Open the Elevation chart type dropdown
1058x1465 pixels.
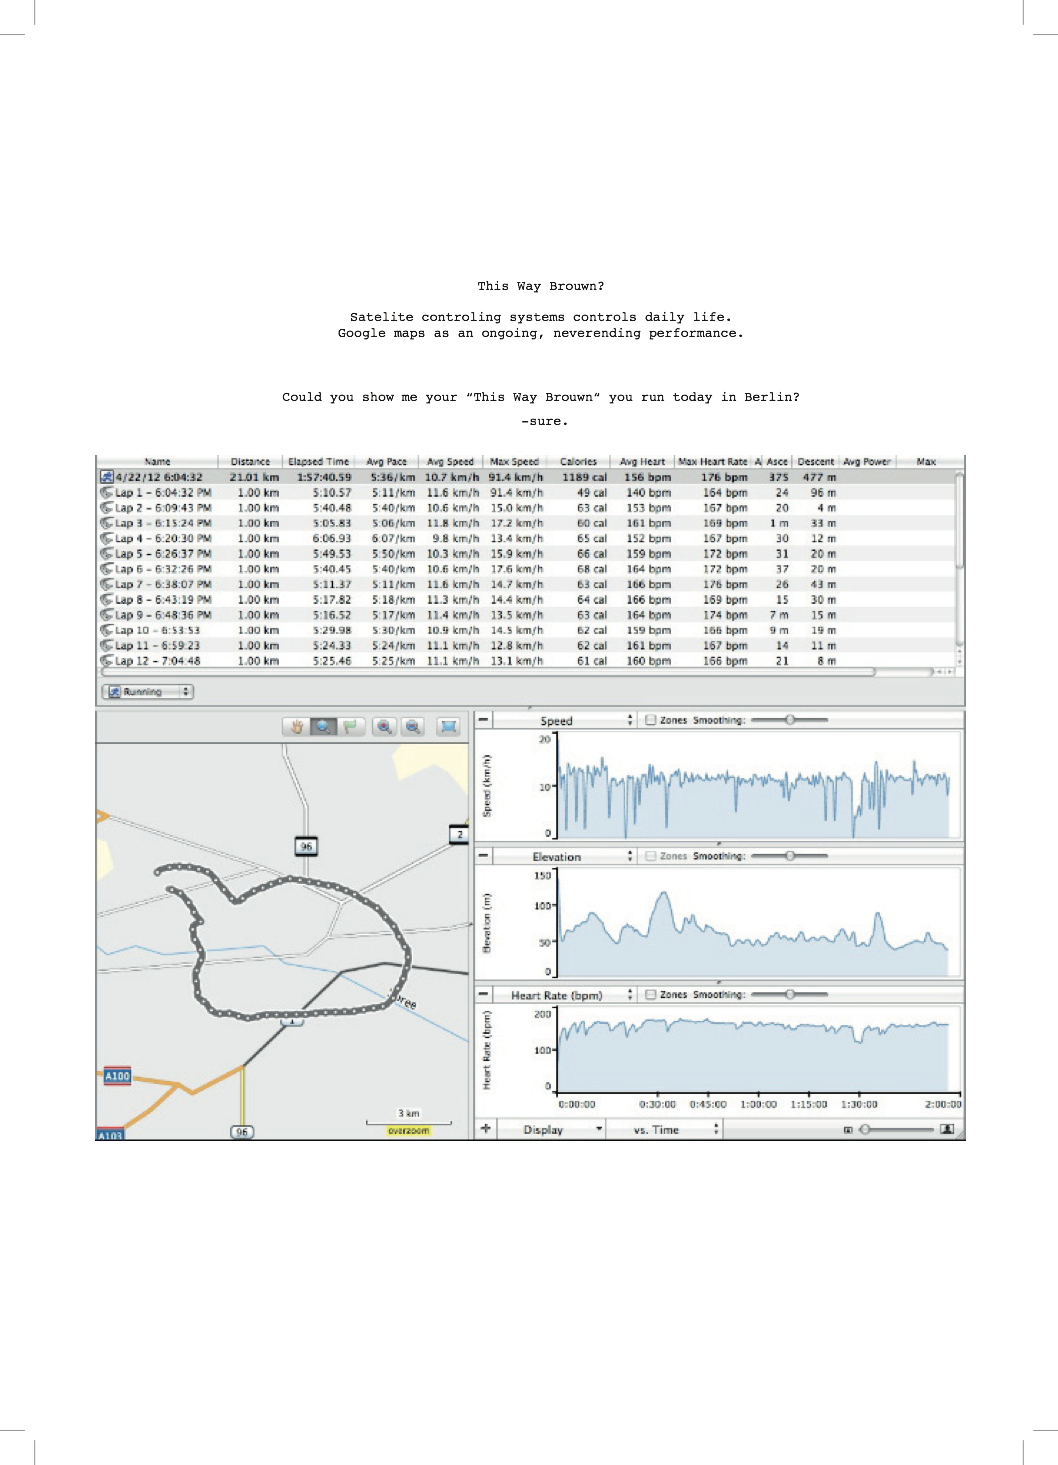(x=565, y=856)
